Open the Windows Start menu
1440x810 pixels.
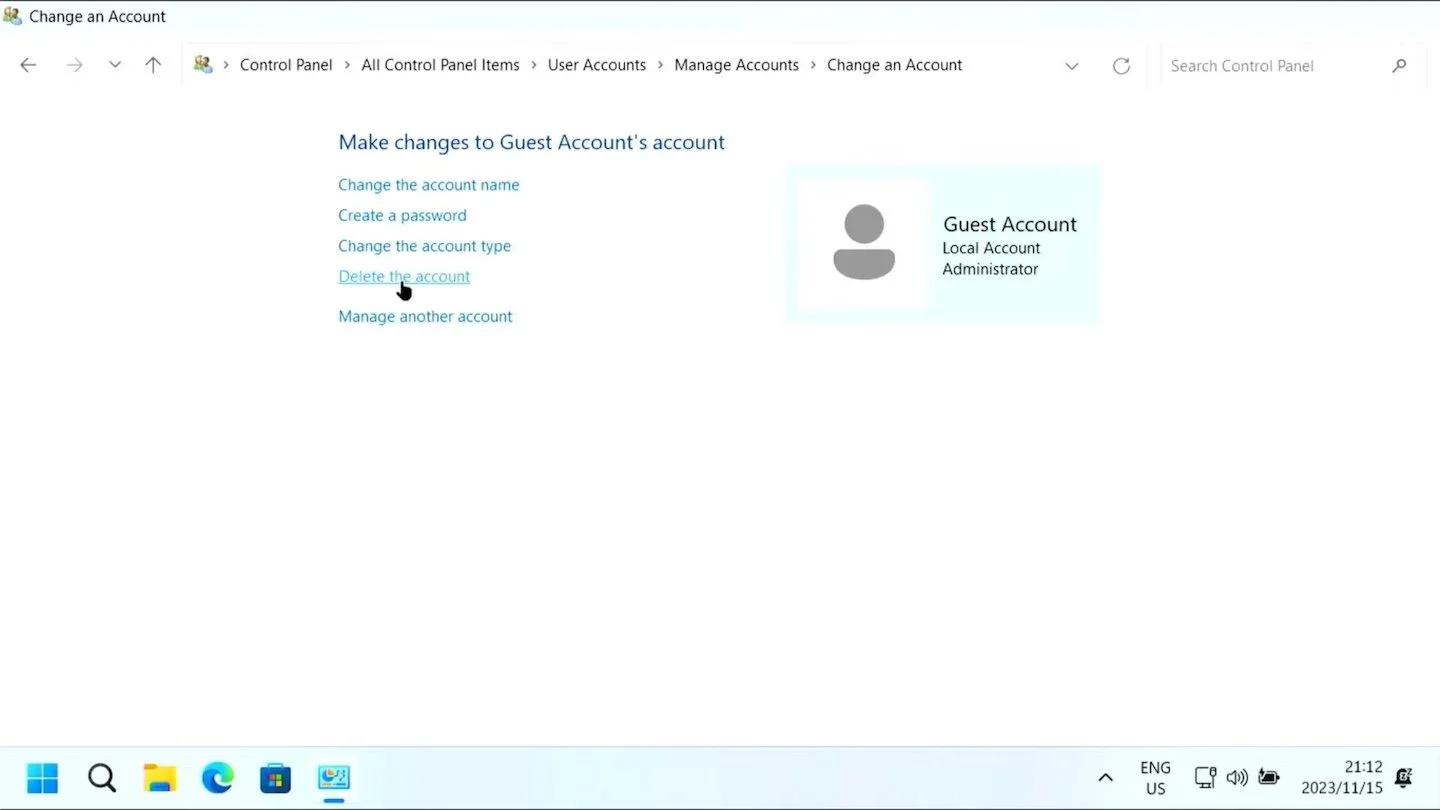(43, 777)
